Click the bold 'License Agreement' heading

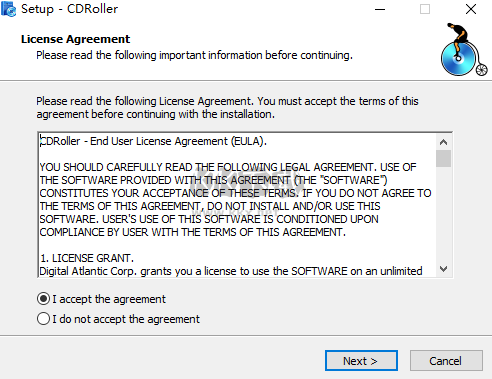tap(75, 39)
